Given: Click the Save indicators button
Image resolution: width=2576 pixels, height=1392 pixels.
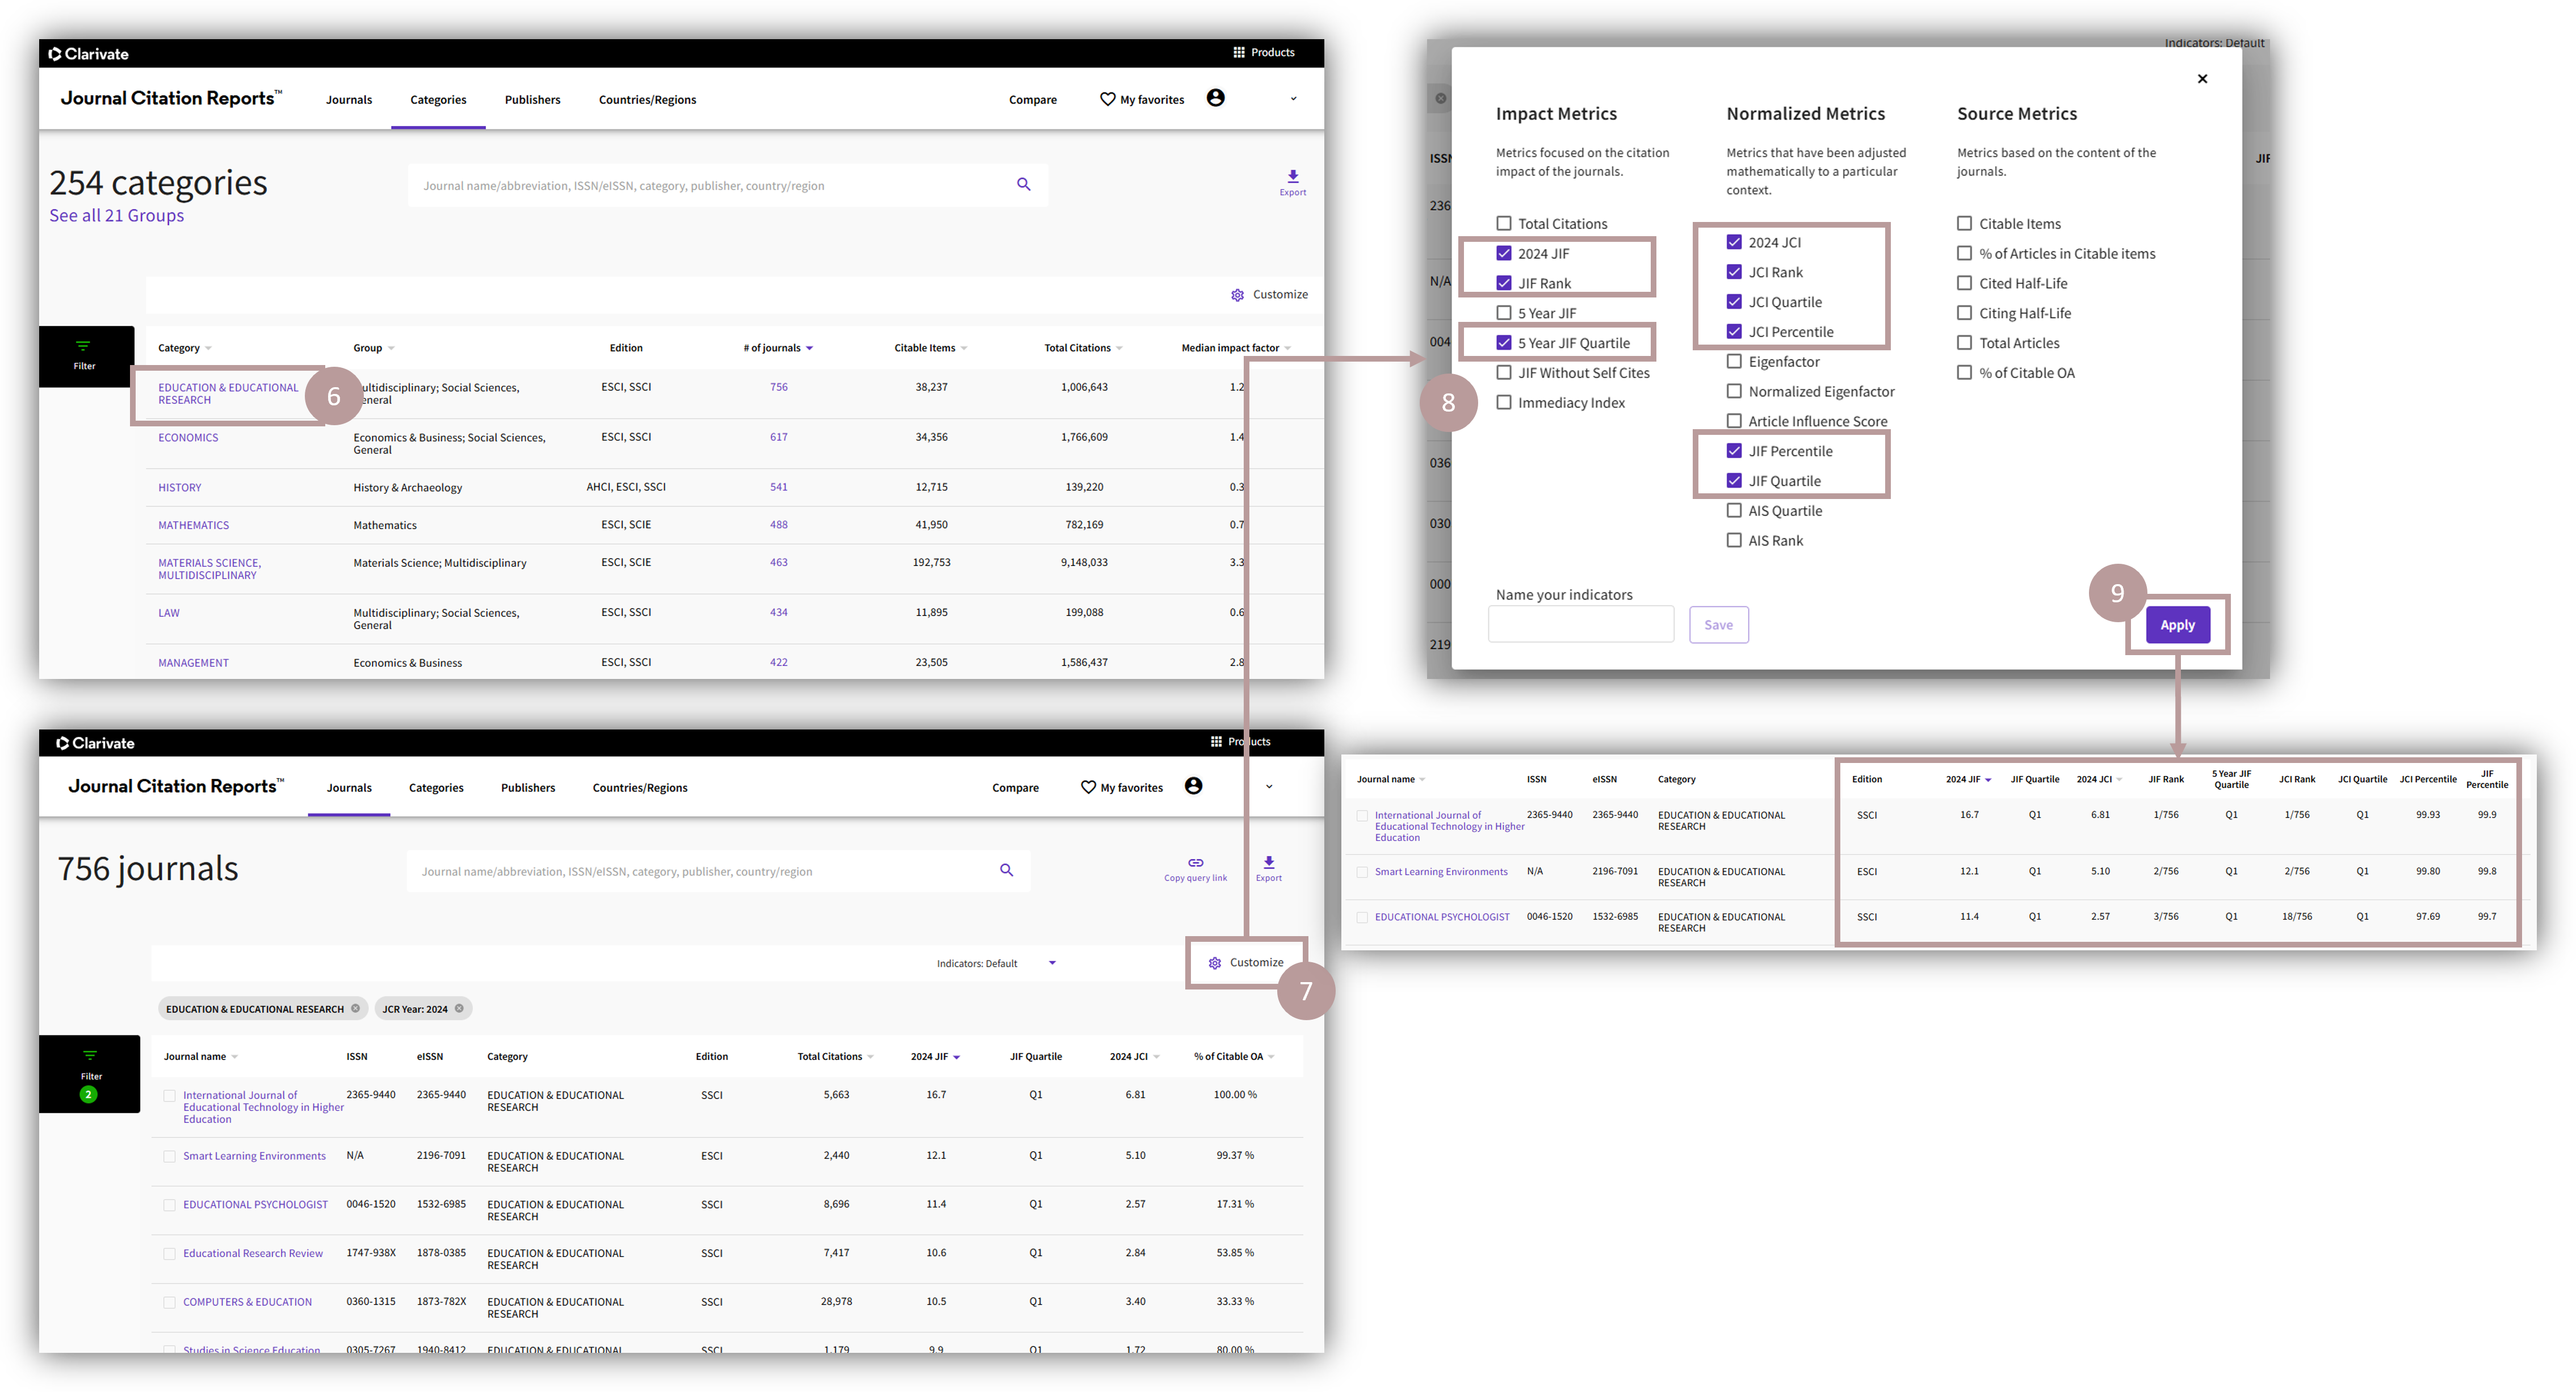Looking at the screenshot, I should point(1718,625).
